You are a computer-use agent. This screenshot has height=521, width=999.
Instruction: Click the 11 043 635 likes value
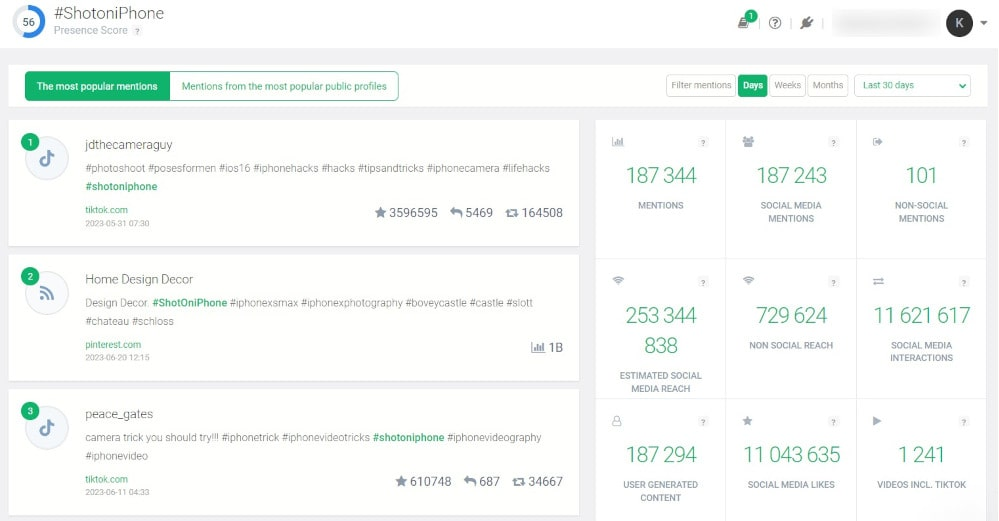pos(791,454)
